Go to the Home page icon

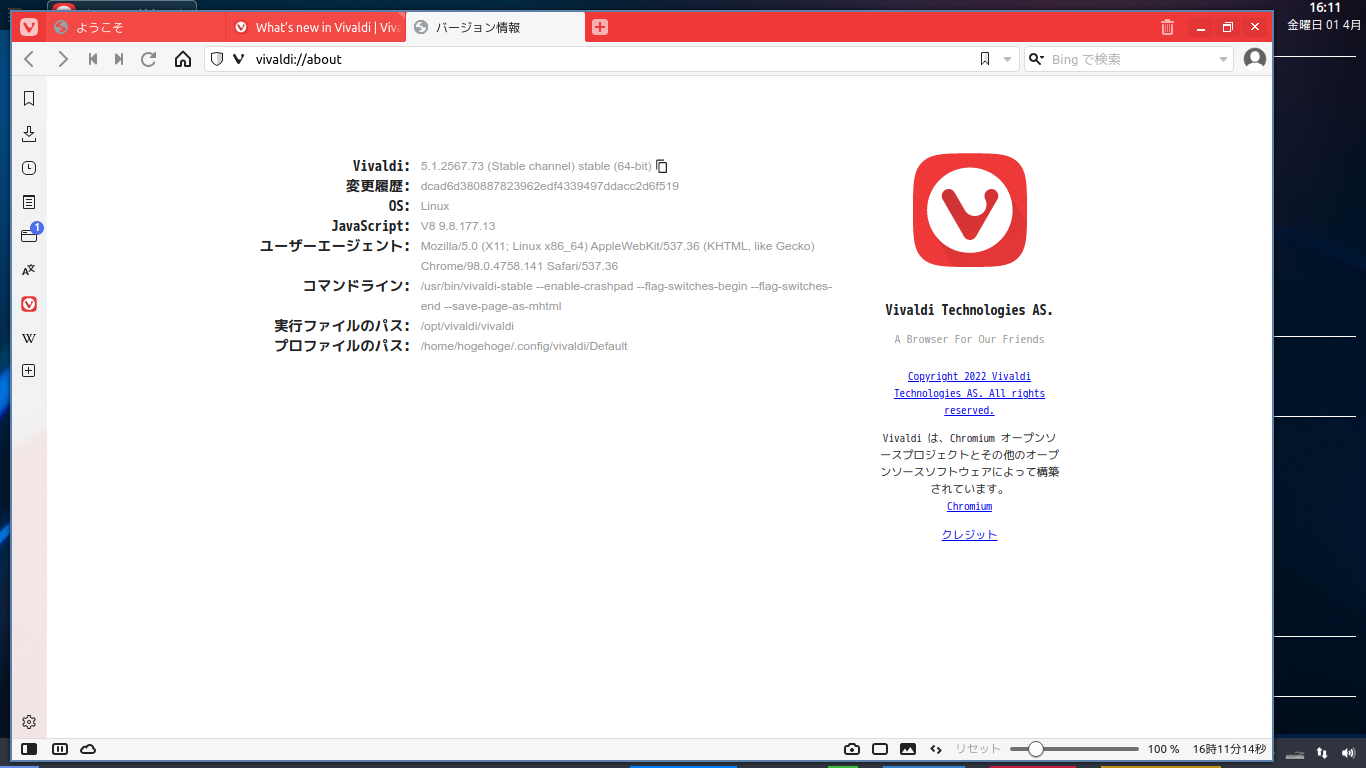182,59
